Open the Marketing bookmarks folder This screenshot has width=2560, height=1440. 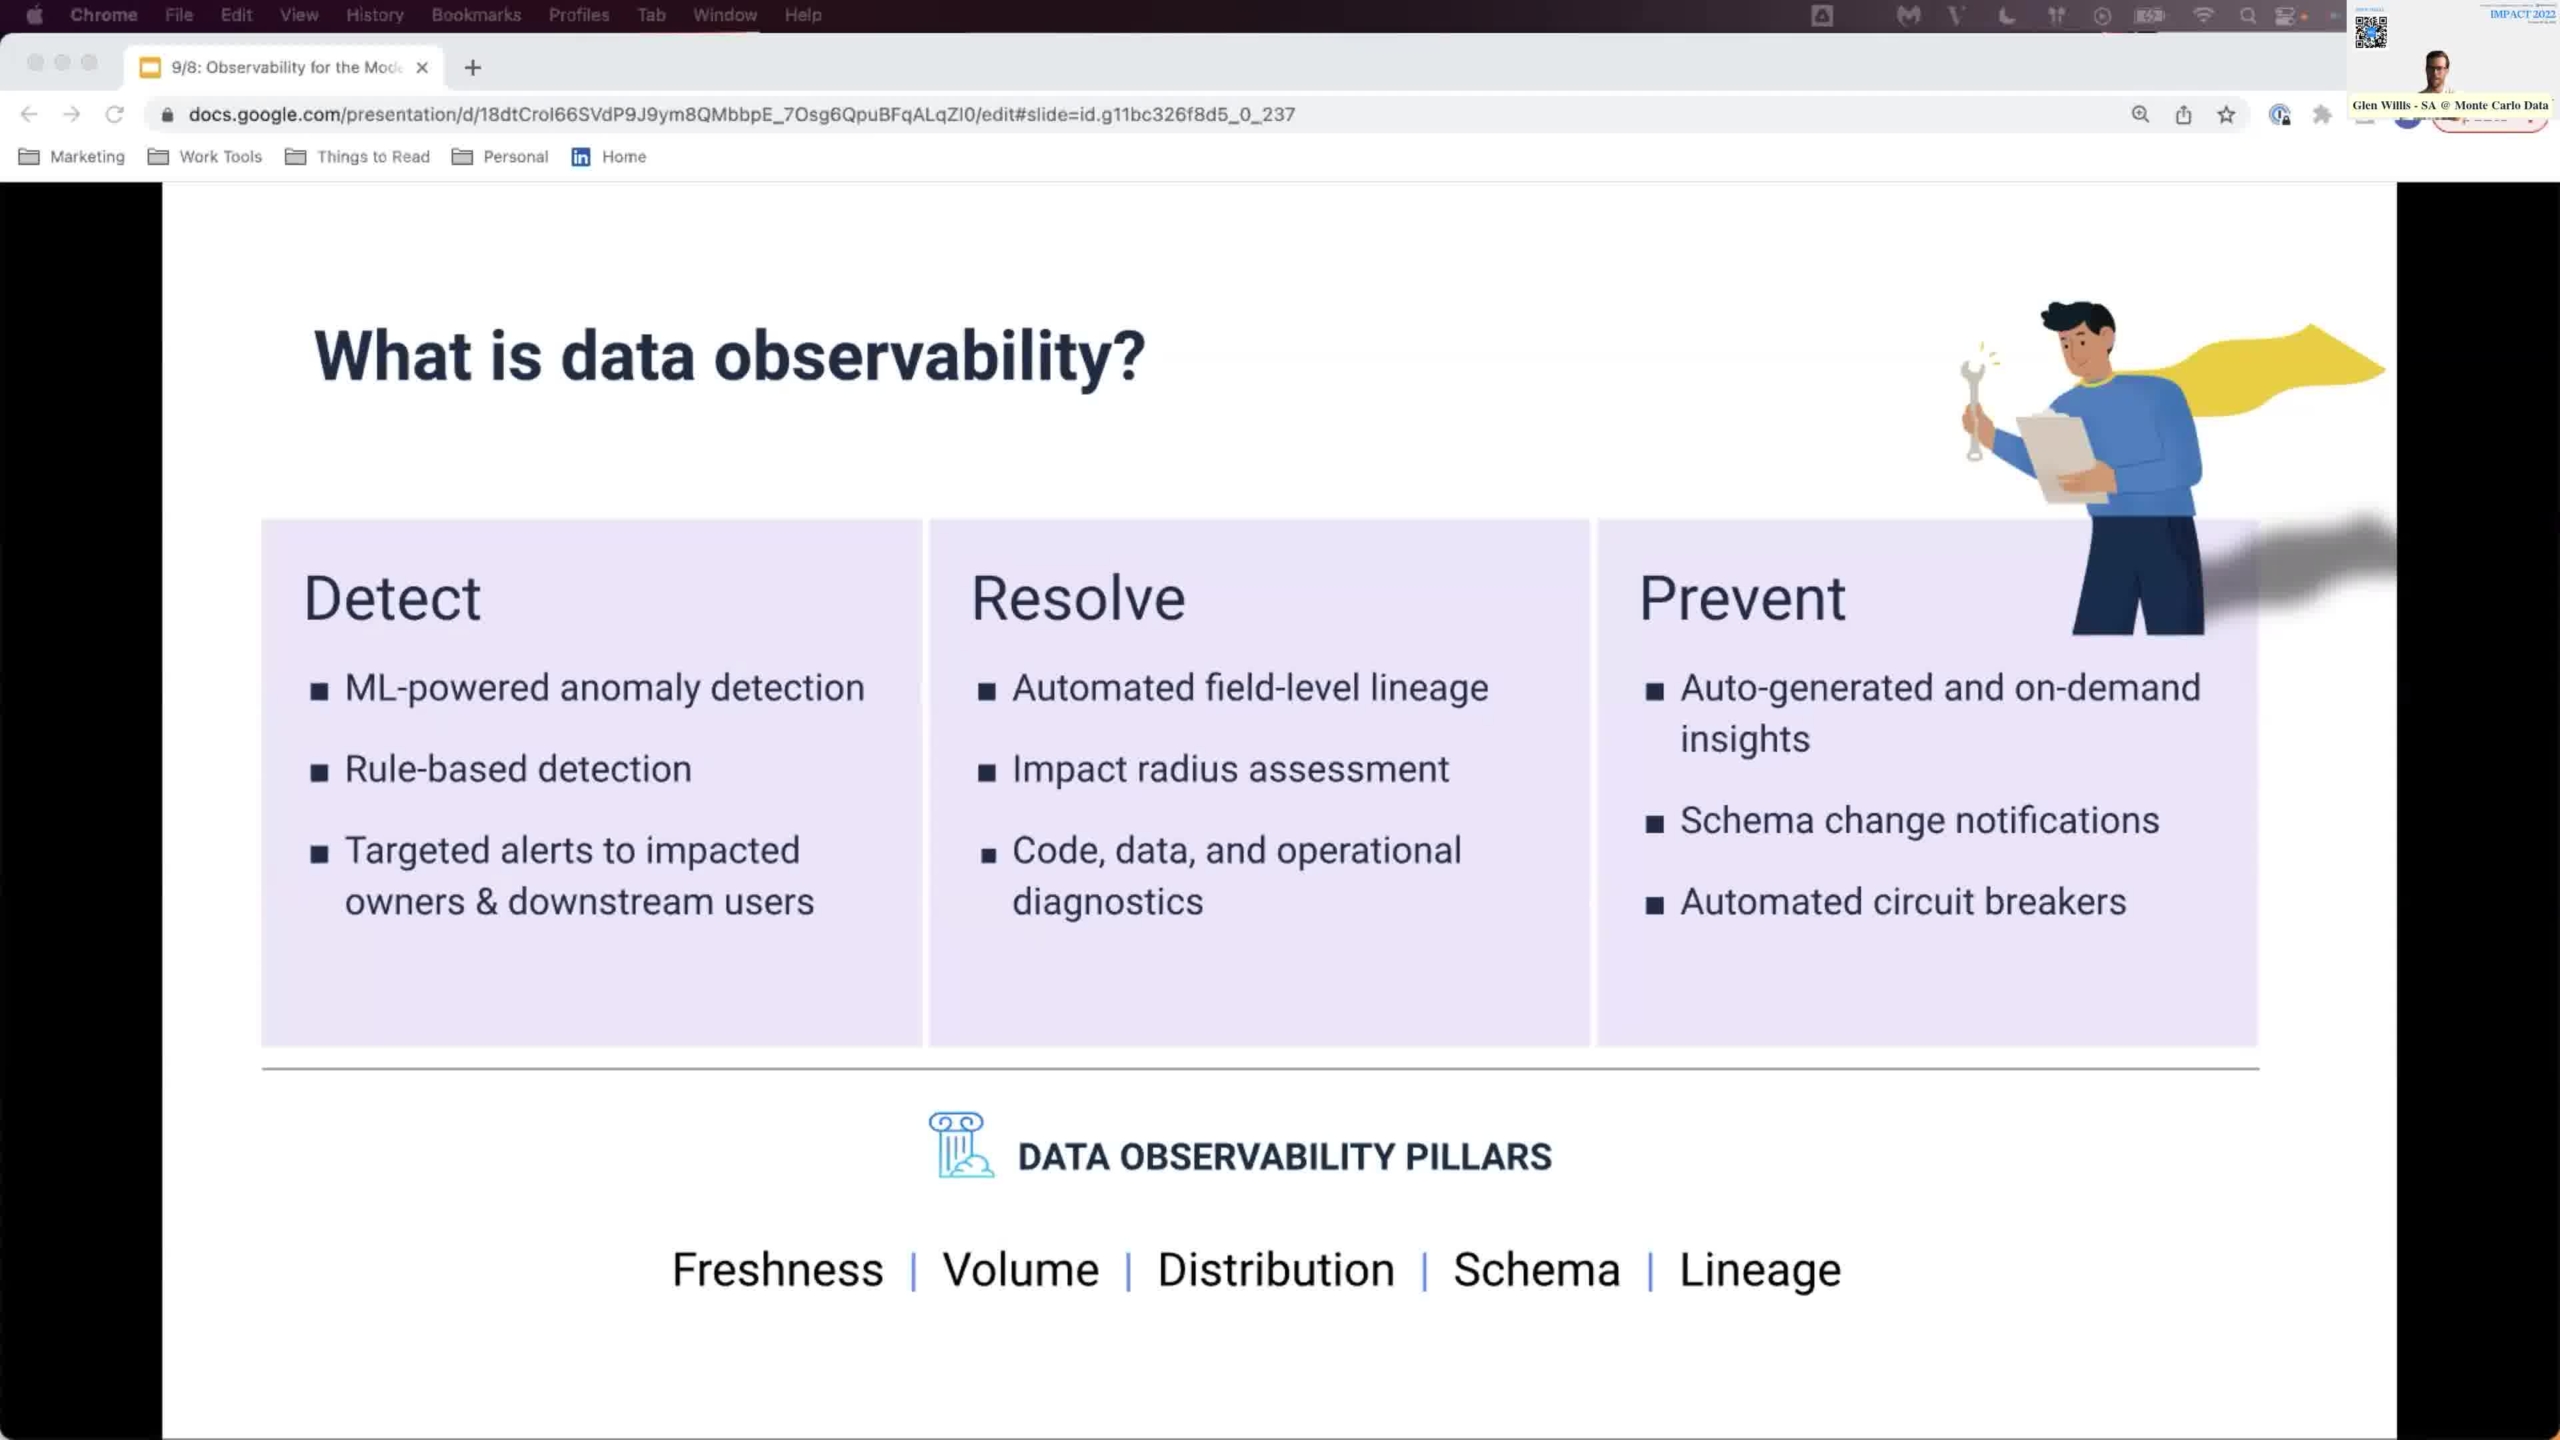point(72,157)
